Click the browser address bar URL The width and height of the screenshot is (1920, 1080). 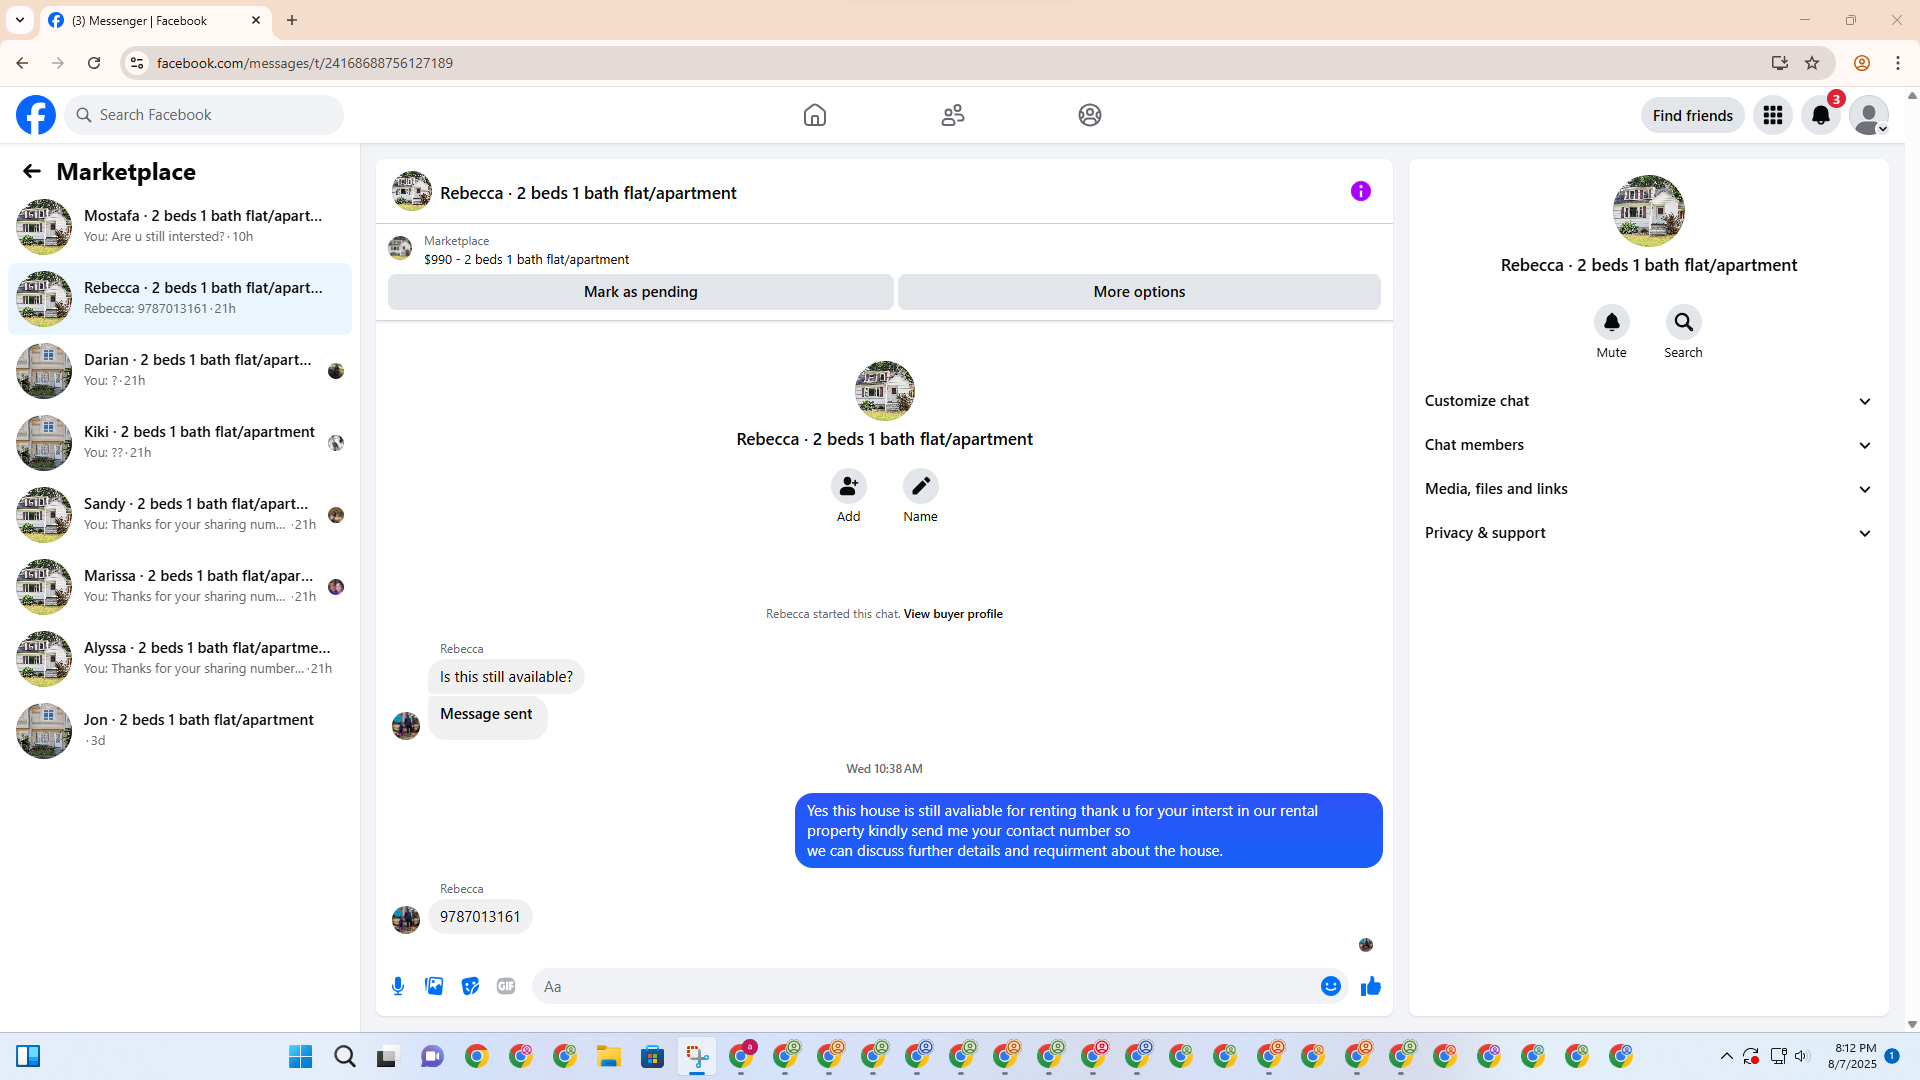[305, 63]
